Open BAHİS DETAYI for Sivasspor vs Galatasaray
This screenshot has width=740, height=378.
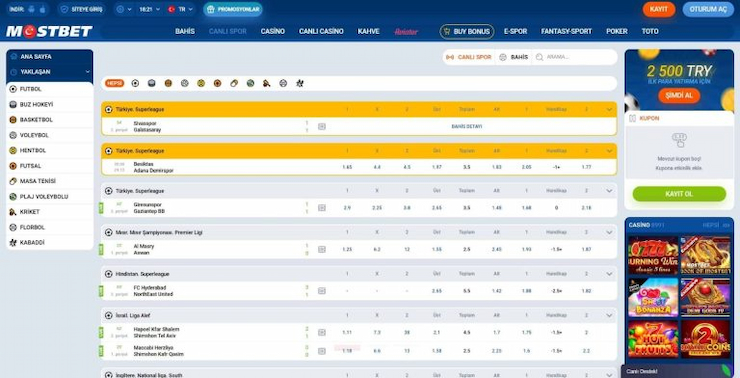click(x=467, y=126)
